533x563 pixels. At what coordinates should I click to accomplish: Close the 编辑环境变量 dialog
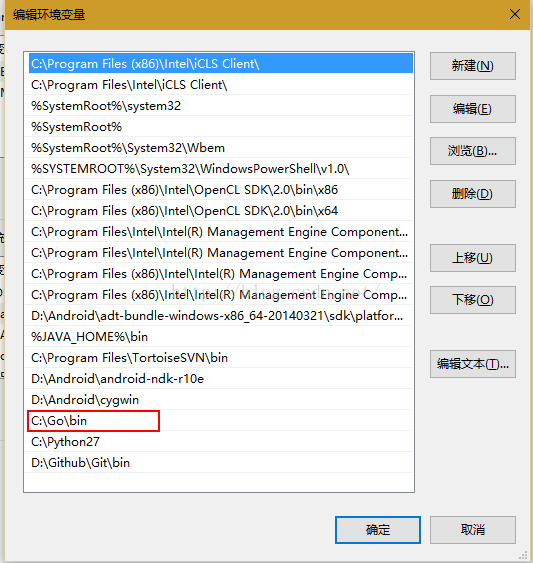(x=515, y=14)
